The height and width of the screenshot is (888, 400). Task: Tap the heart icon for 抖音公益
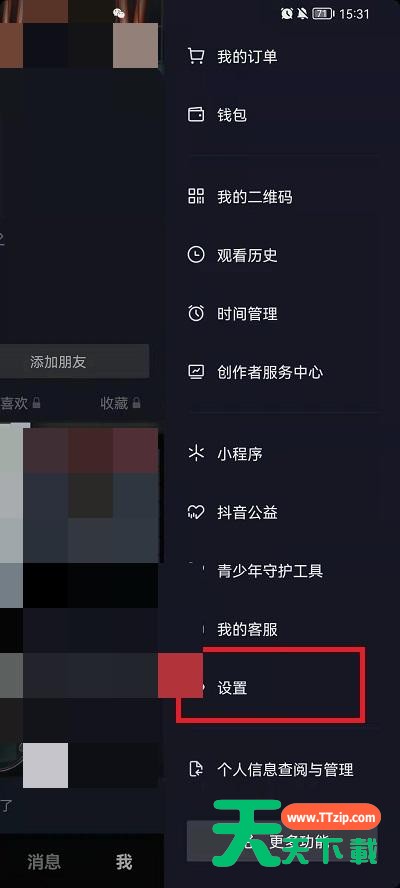195,513
